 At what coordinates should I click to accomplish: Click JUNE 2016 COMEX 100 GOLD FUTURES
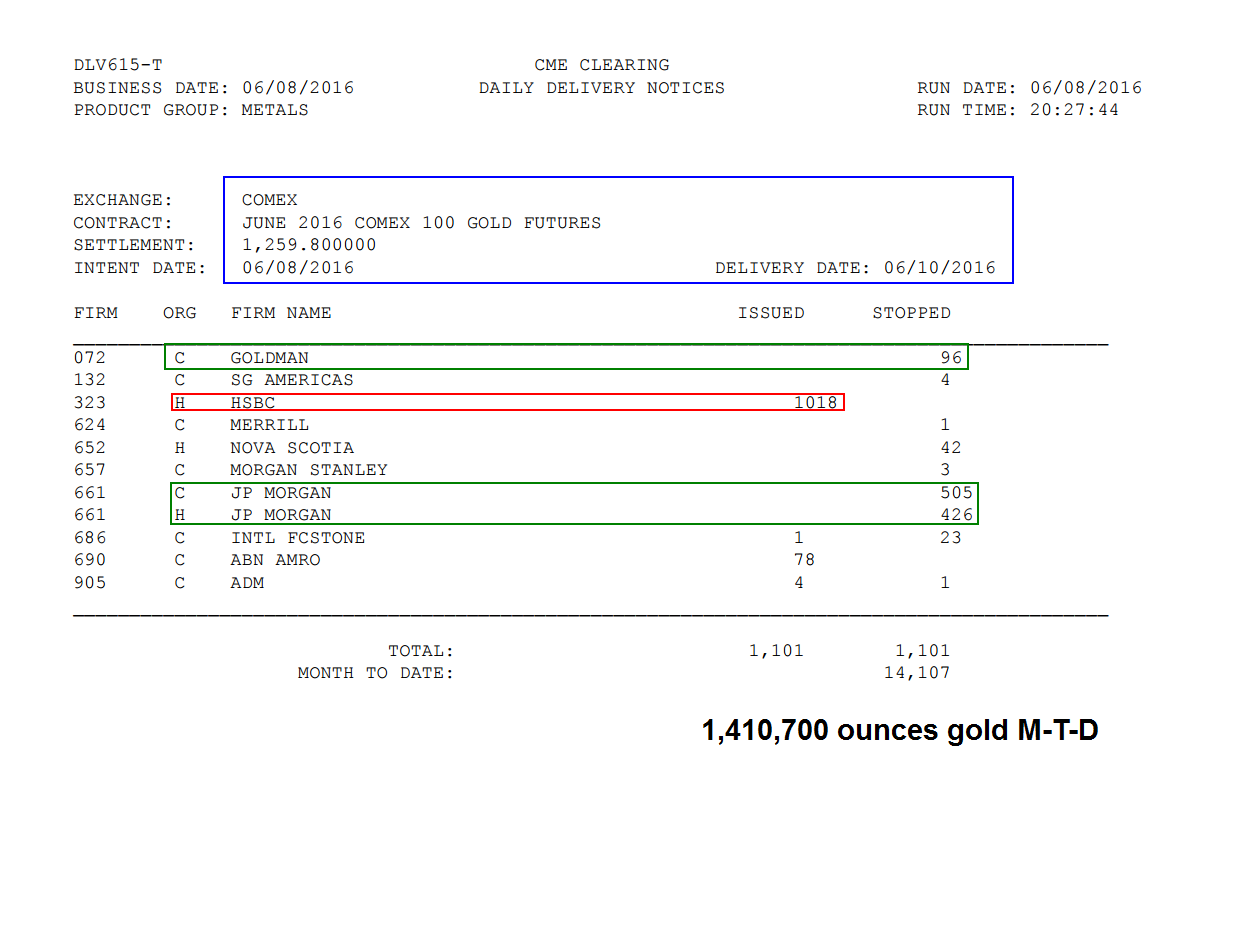[x=421, y=223]
